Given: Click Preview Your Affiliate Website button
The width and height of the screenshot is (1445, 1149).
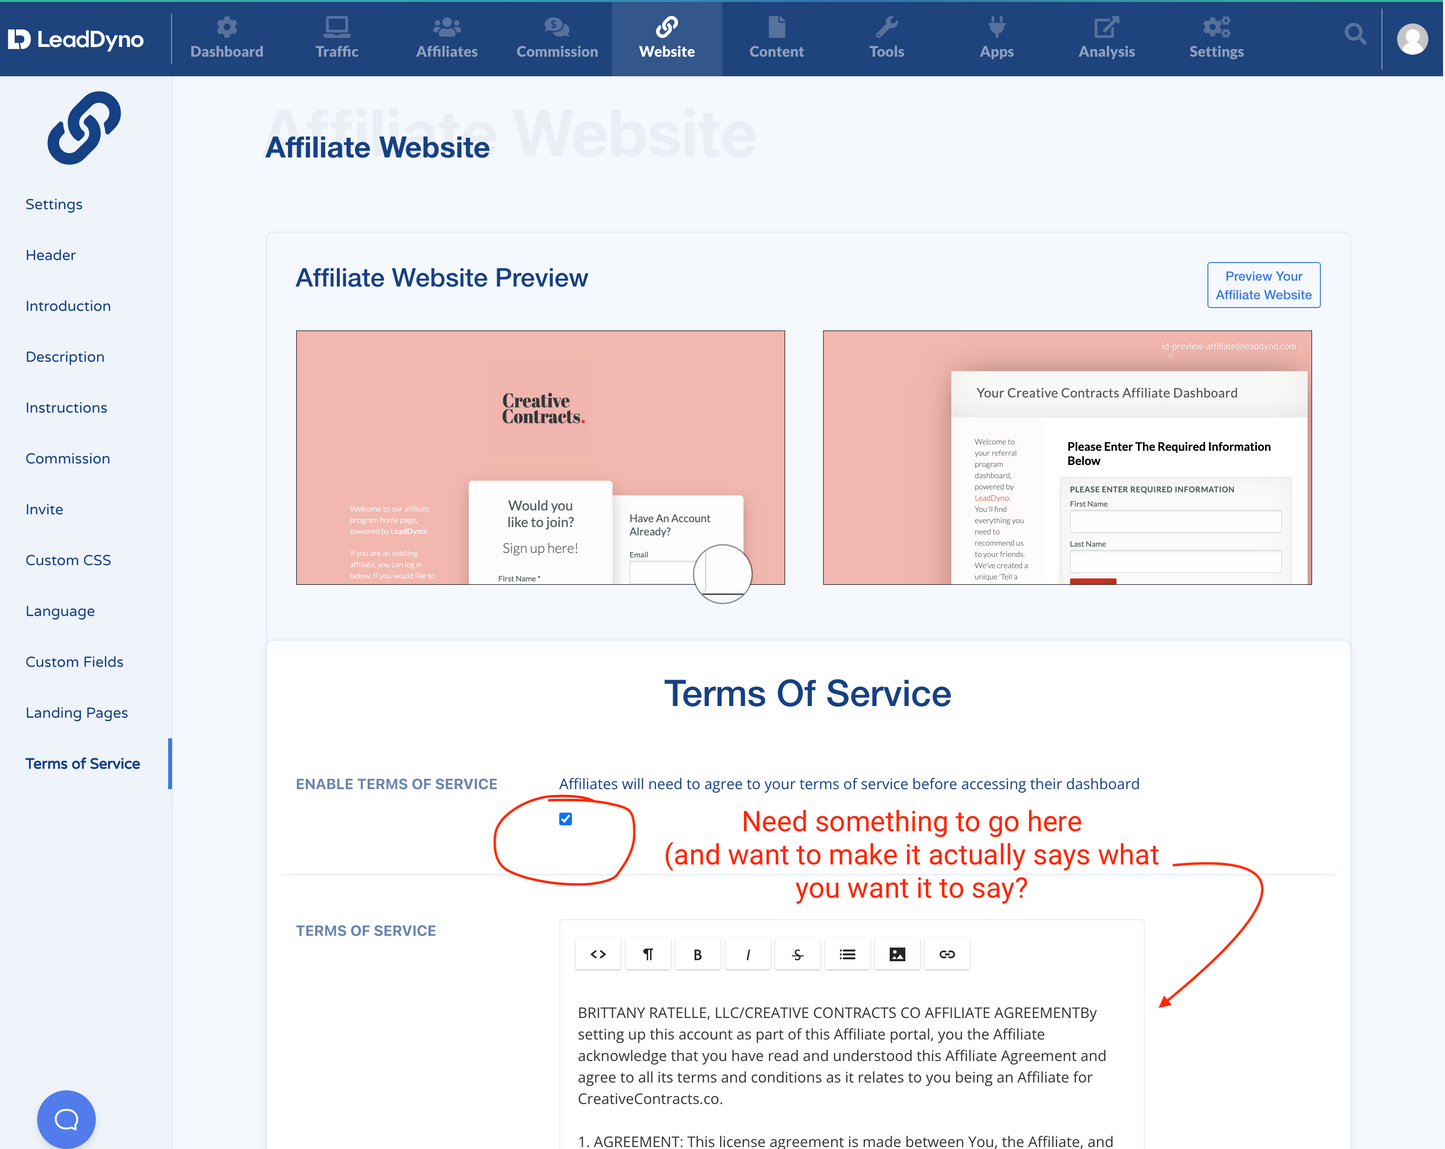Looking at the screenshot, I should click(x=1264, y=285).
